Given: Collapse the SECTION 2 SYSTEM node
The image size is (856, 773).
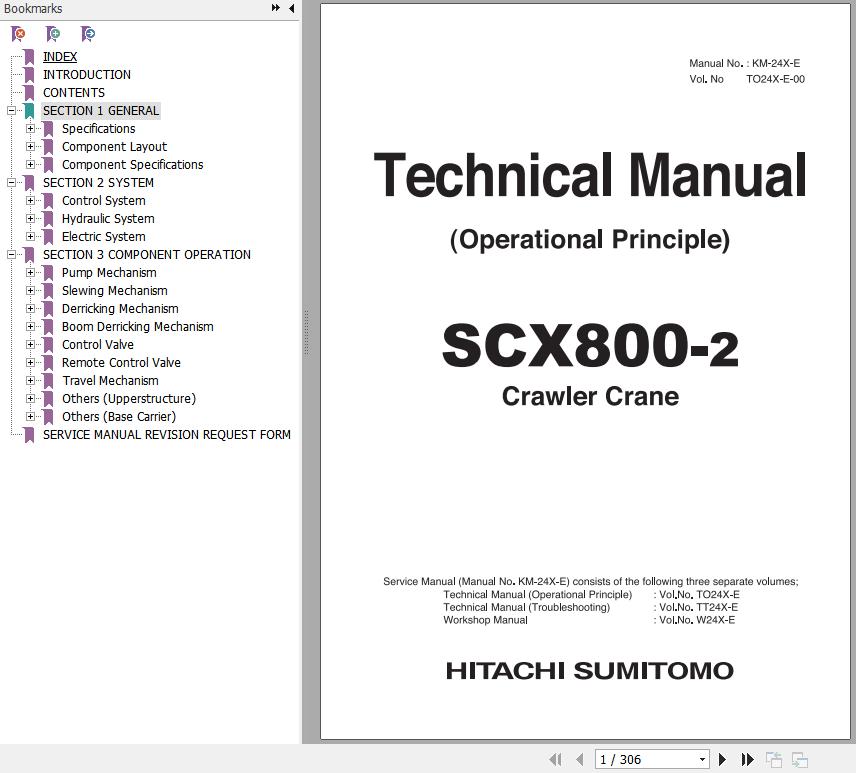Looking at the screenshot, I should click(x=11, y=182).
